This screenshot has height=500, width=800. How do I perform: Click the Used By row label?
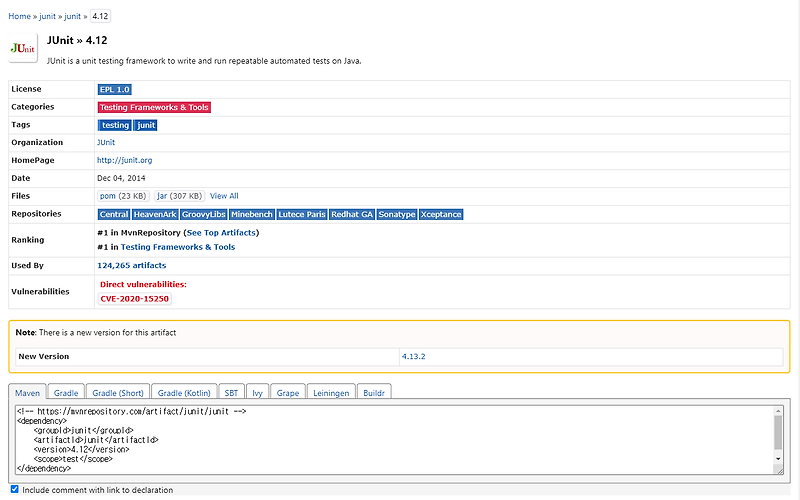coord(28,265)
